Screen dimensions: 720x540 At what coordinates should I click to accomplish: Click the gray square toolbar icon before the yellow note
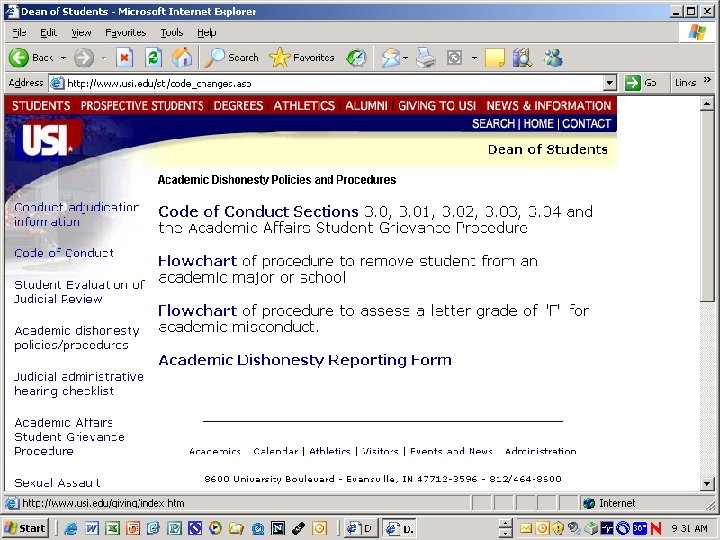pos(454,58)
